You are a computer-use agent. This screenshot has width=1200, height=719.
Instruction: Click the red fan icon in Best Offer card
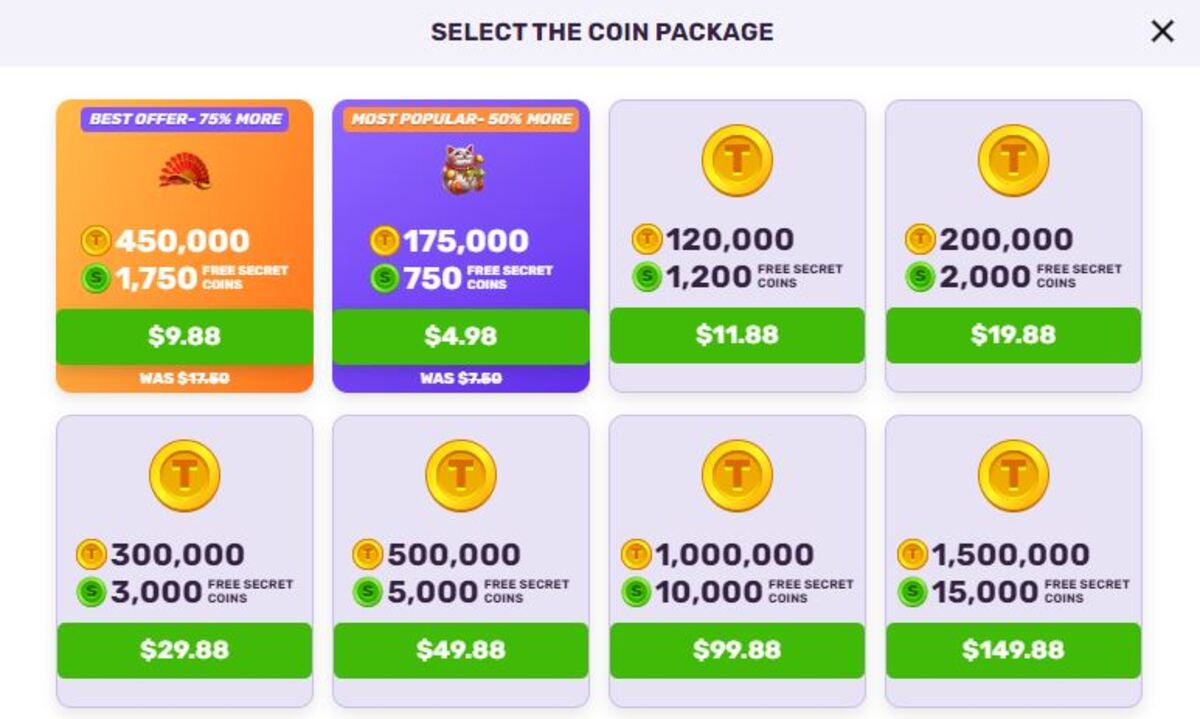point(184,170)
